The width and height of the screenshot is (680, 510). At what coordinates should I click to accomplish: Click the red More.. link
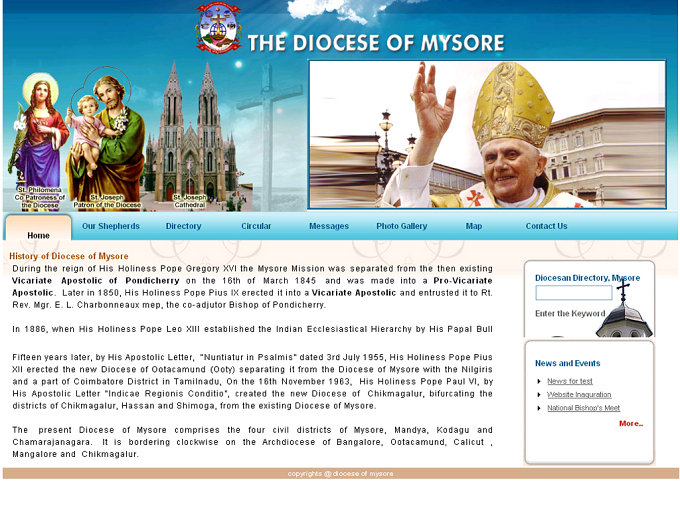pyautogui.click(x=631, y=424)
